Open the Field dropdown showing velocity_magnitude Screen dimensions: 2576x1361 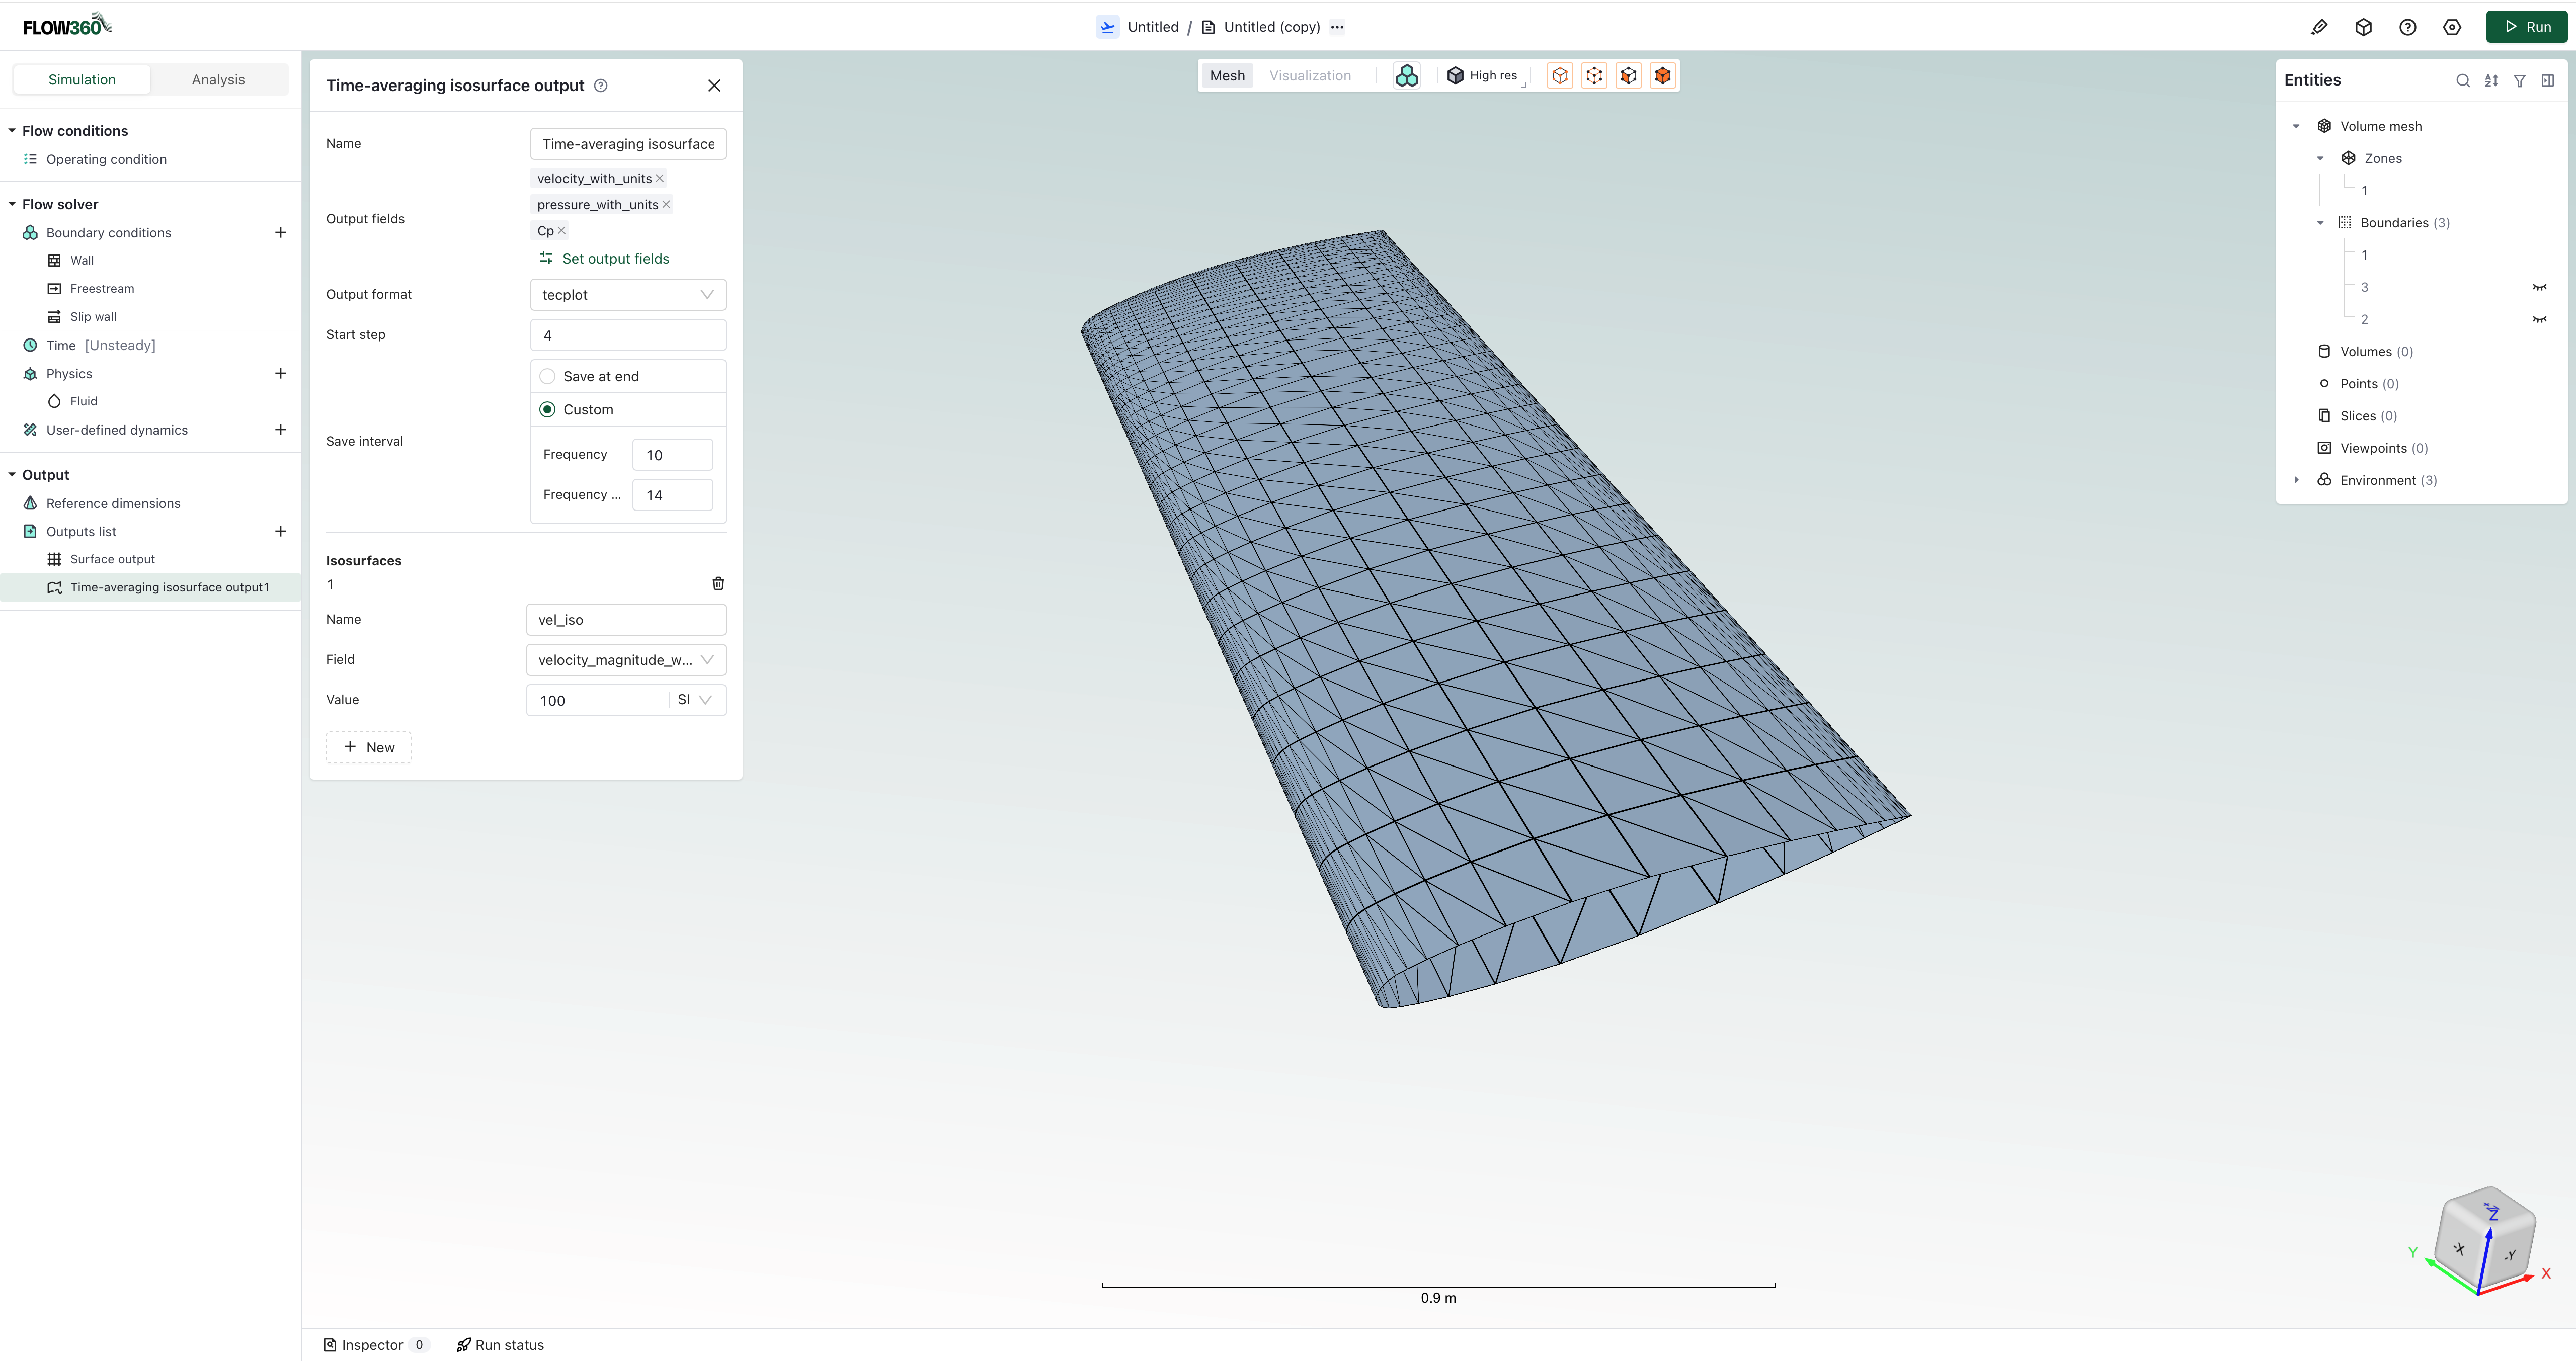pos(626,659)
